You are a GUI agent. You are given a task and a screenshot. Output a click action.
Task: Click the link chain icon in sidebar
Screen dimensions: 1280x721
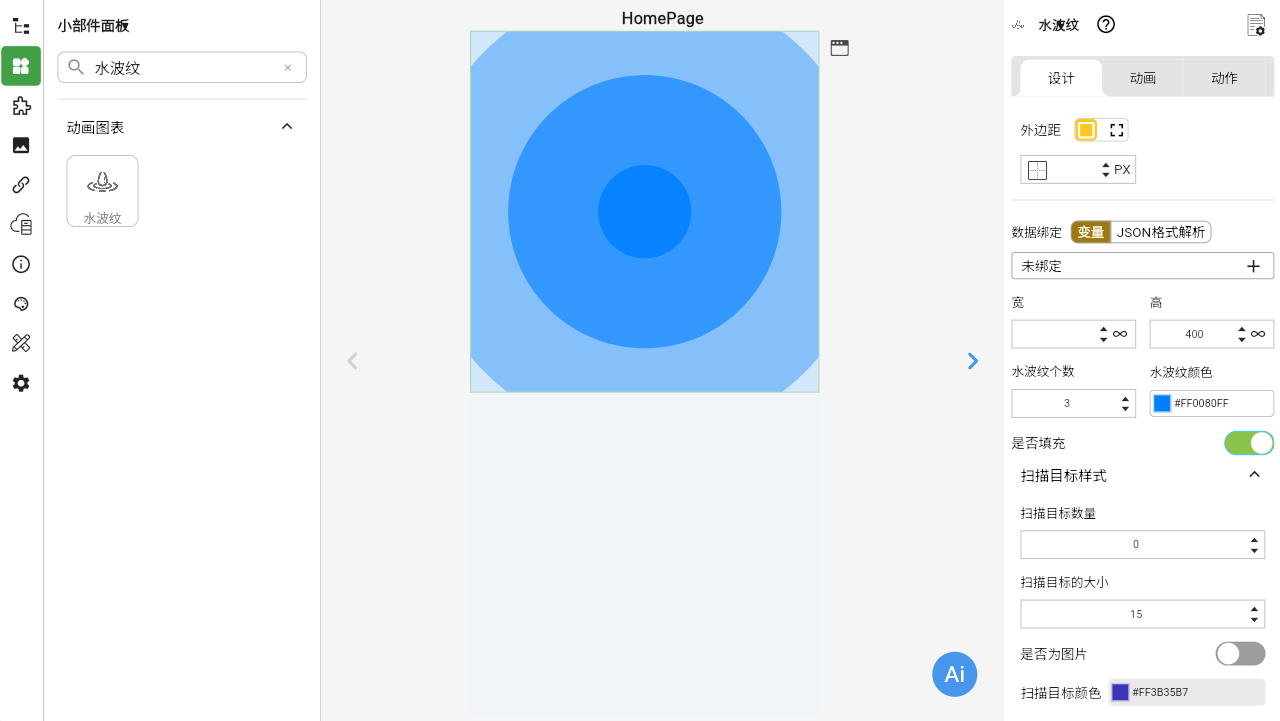pos(21,185)
